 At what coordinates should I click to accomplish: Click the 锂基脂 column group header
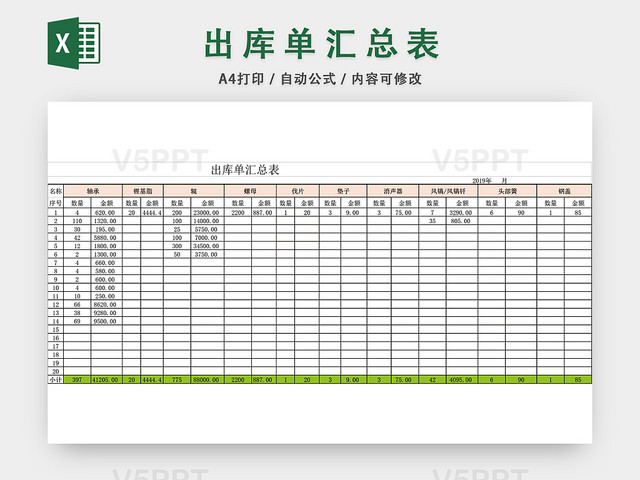click(143, 191)
